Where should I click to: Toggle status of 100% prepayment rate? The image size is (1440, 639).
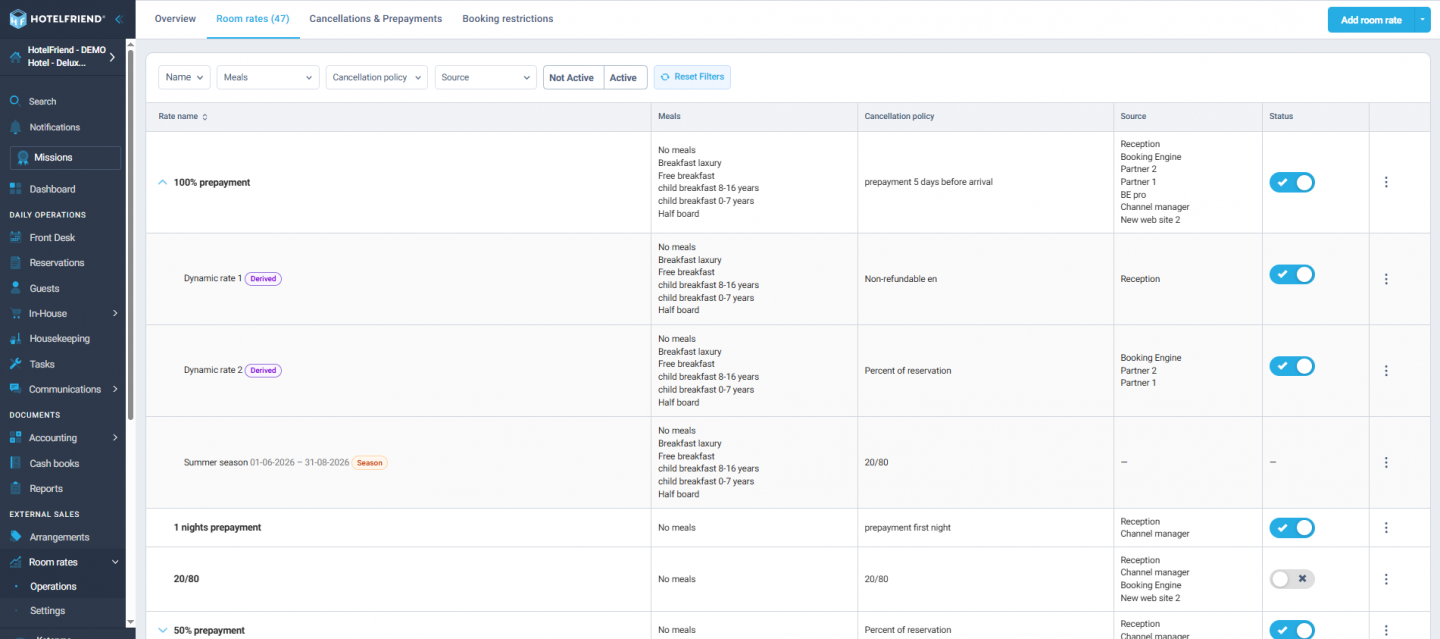[1292, 182]
